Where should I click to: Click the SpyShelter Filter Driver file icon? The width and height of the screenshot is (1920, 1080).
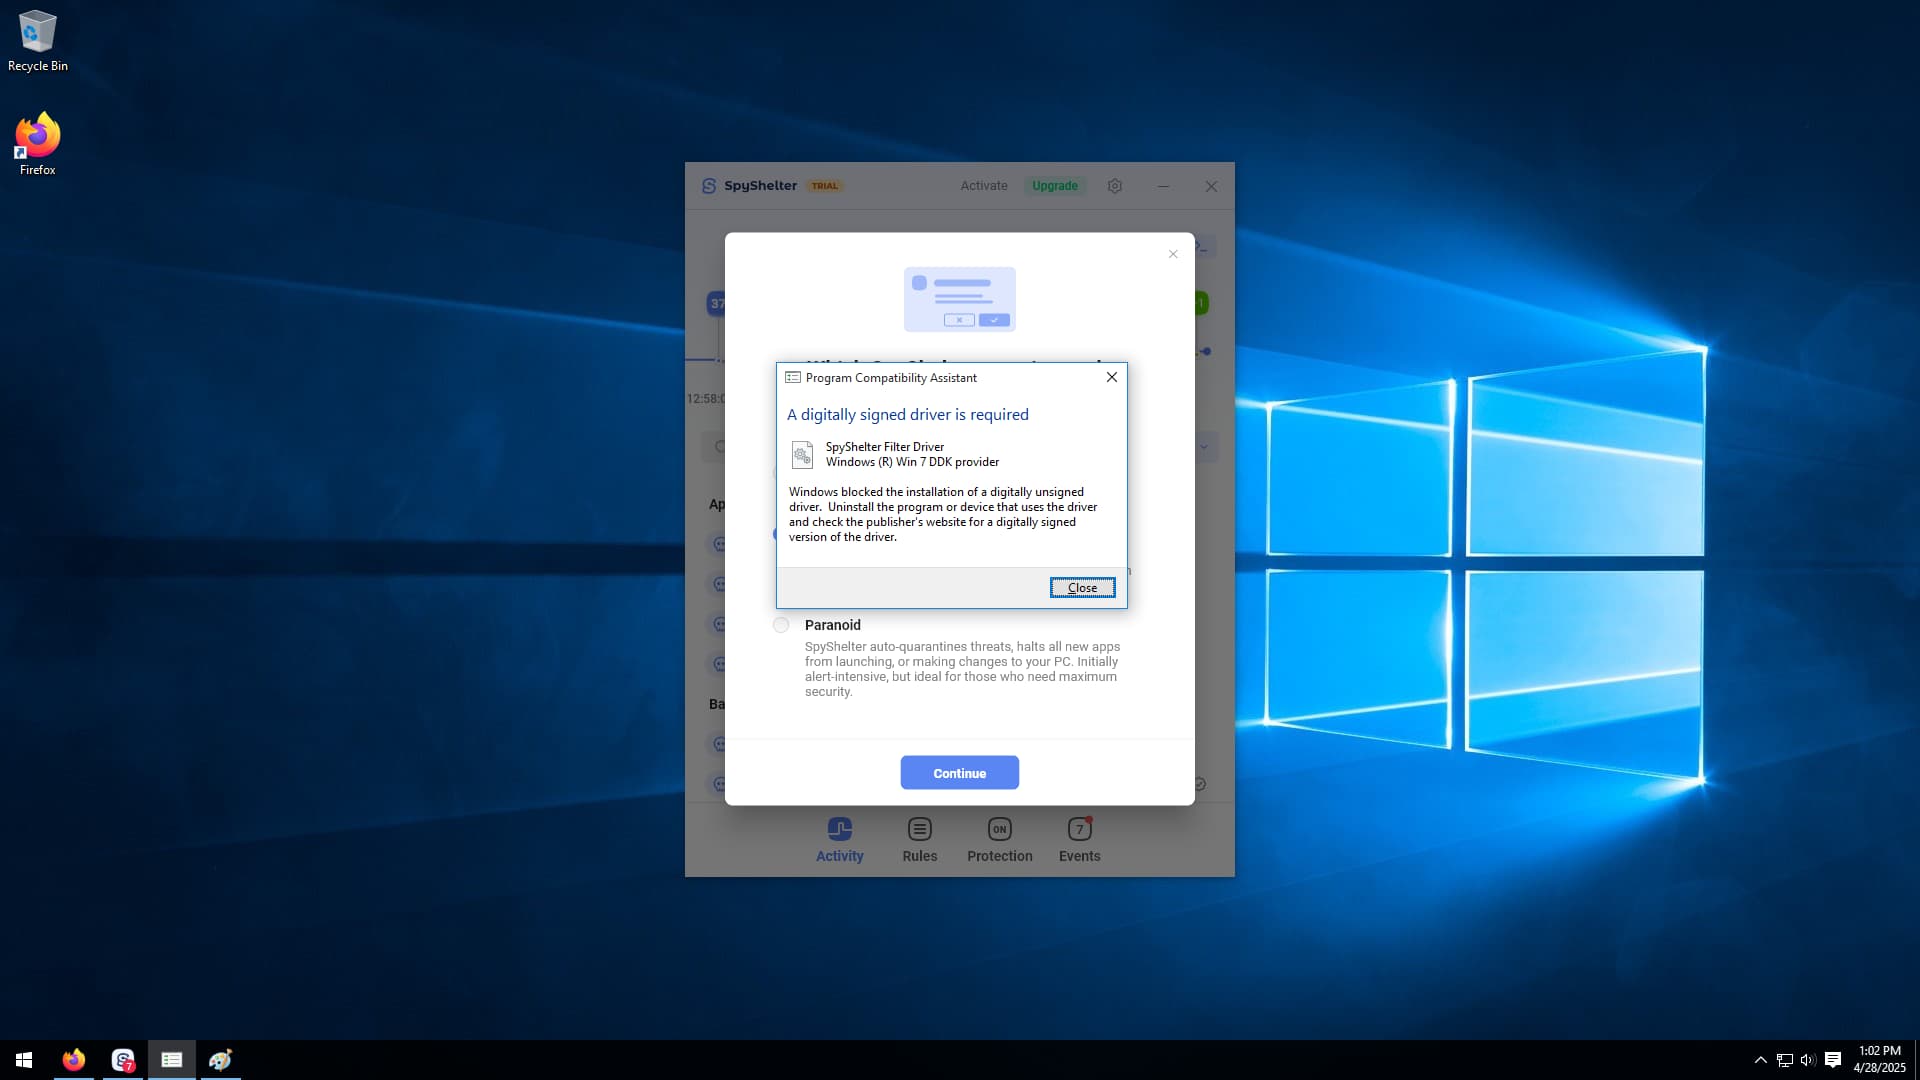pos(802,455)
